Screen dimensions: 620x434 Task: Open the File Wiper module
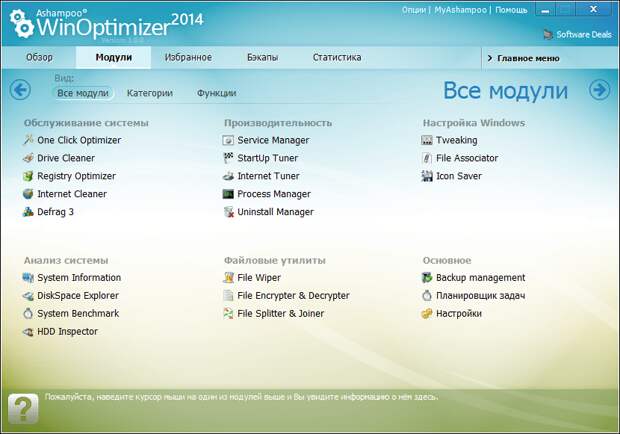pyautogui.click(x=259, y=277)
